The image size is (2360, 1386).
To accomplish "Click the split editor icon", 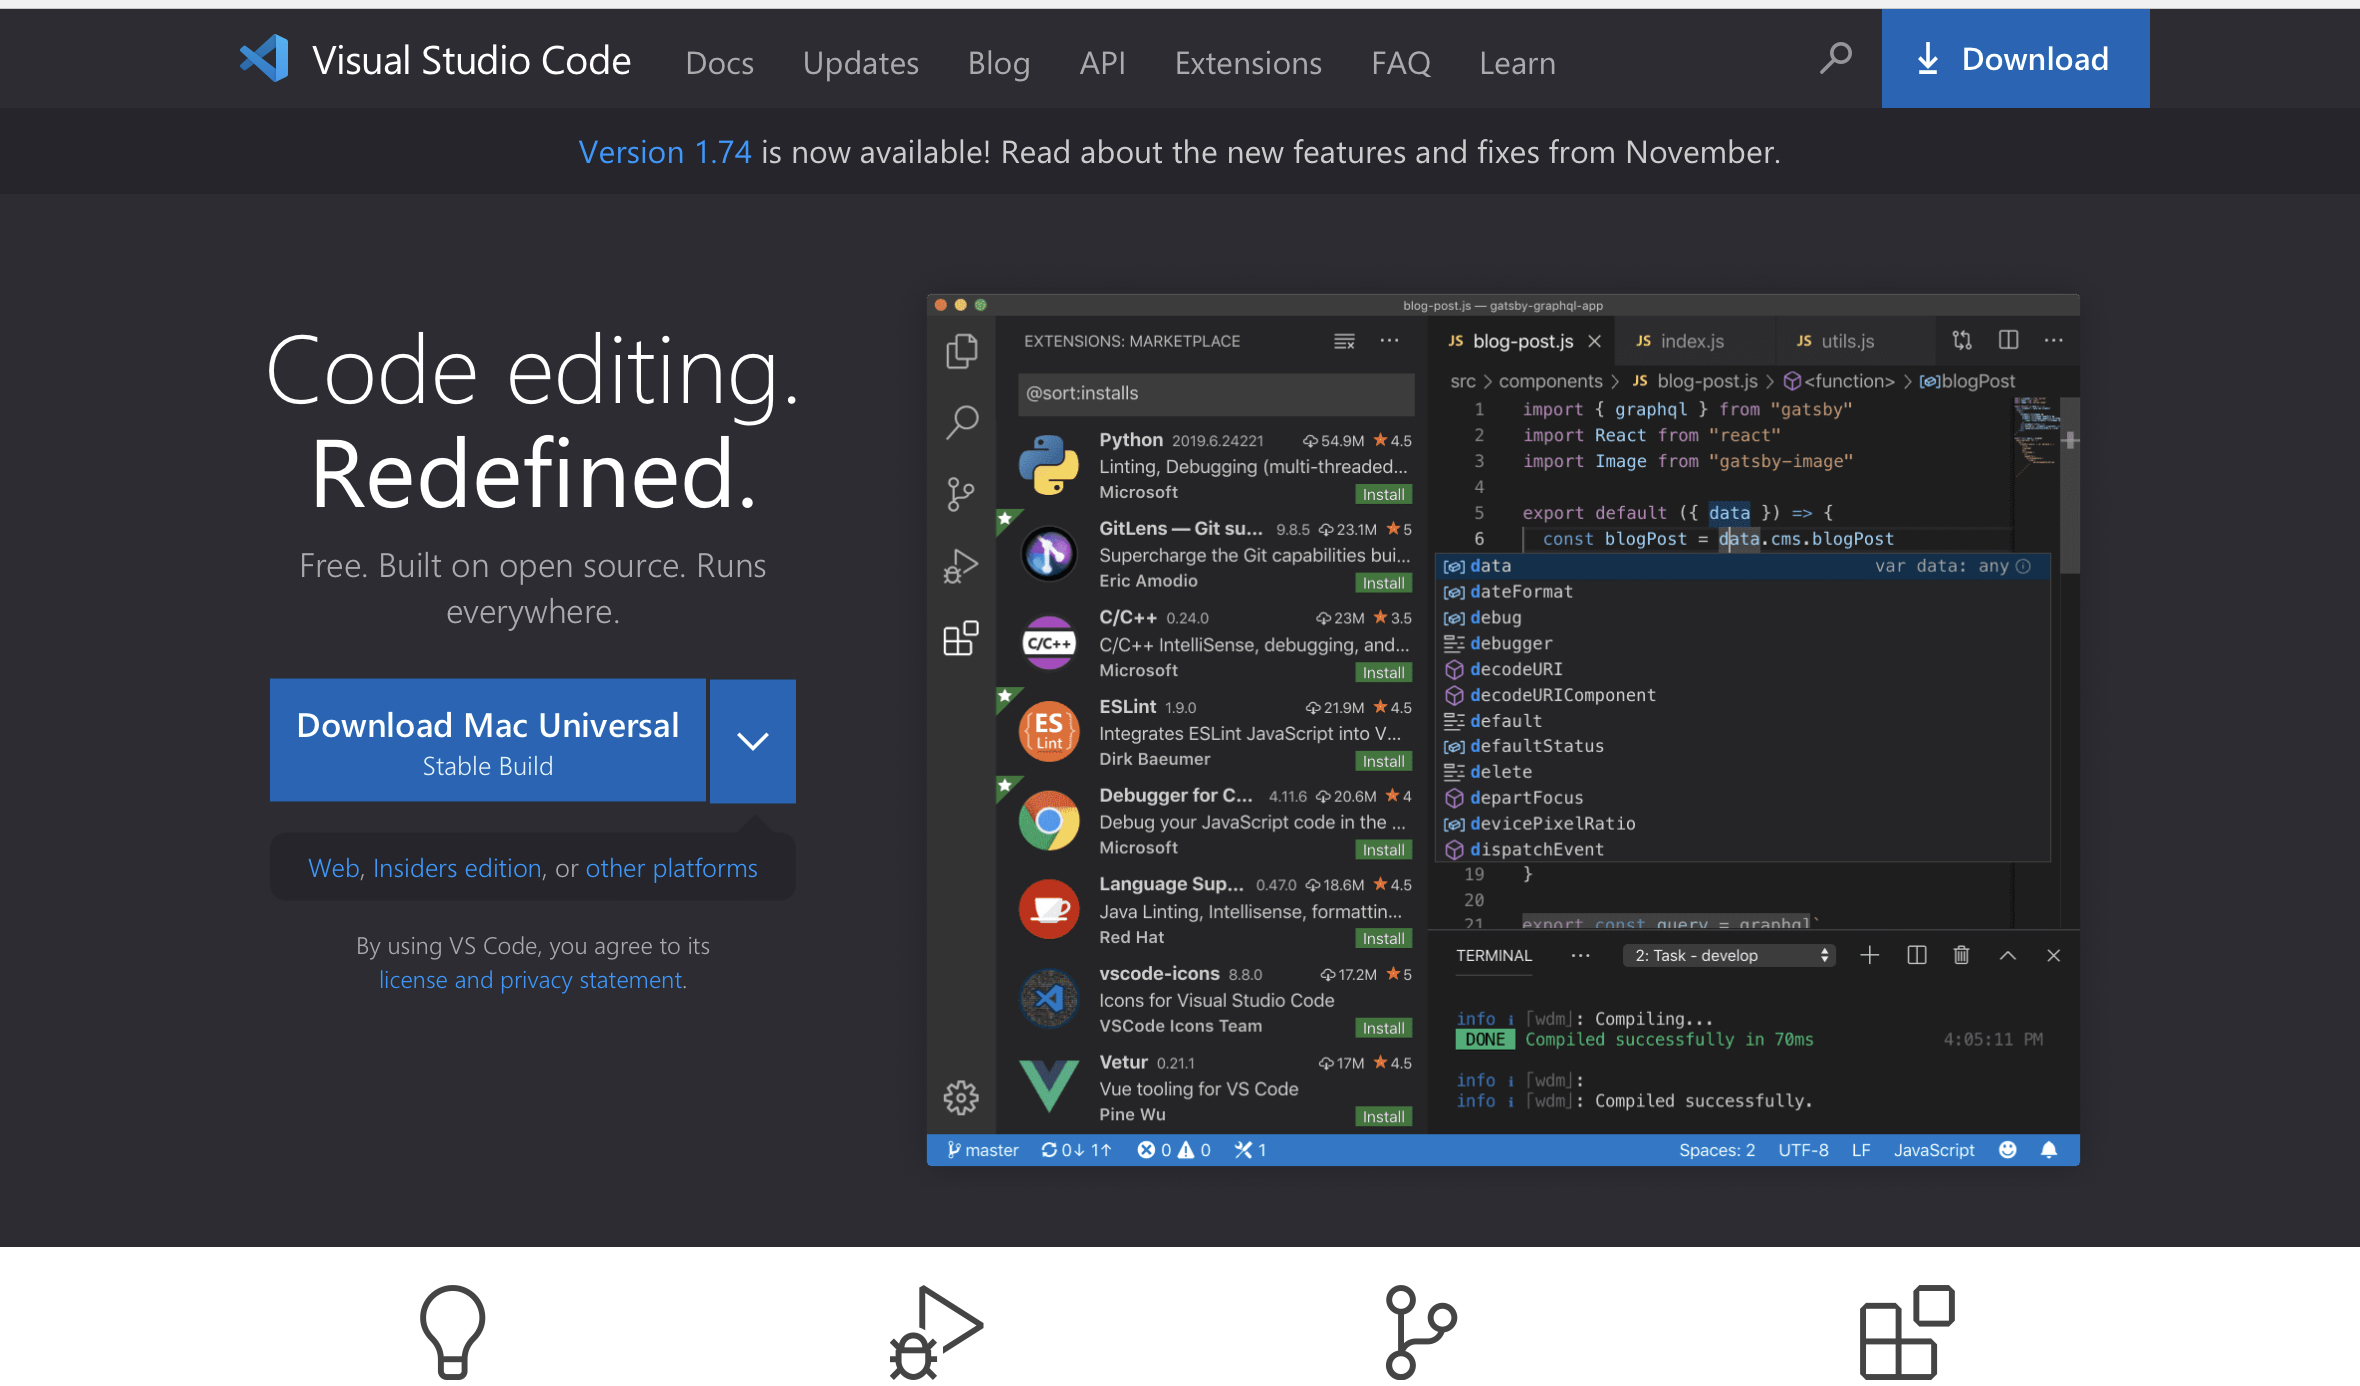I will (2008, 340).
